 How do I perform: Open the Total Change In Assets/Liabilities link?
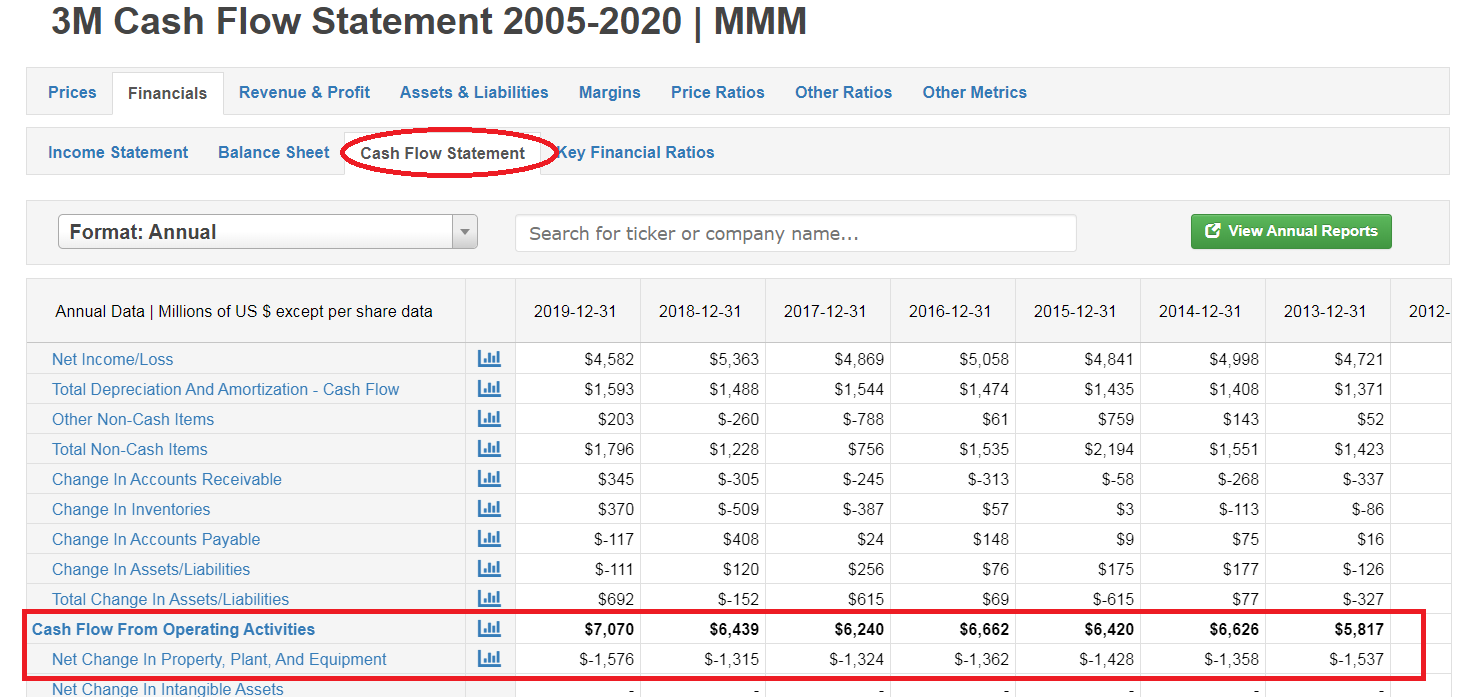click(x=170, y=599)
